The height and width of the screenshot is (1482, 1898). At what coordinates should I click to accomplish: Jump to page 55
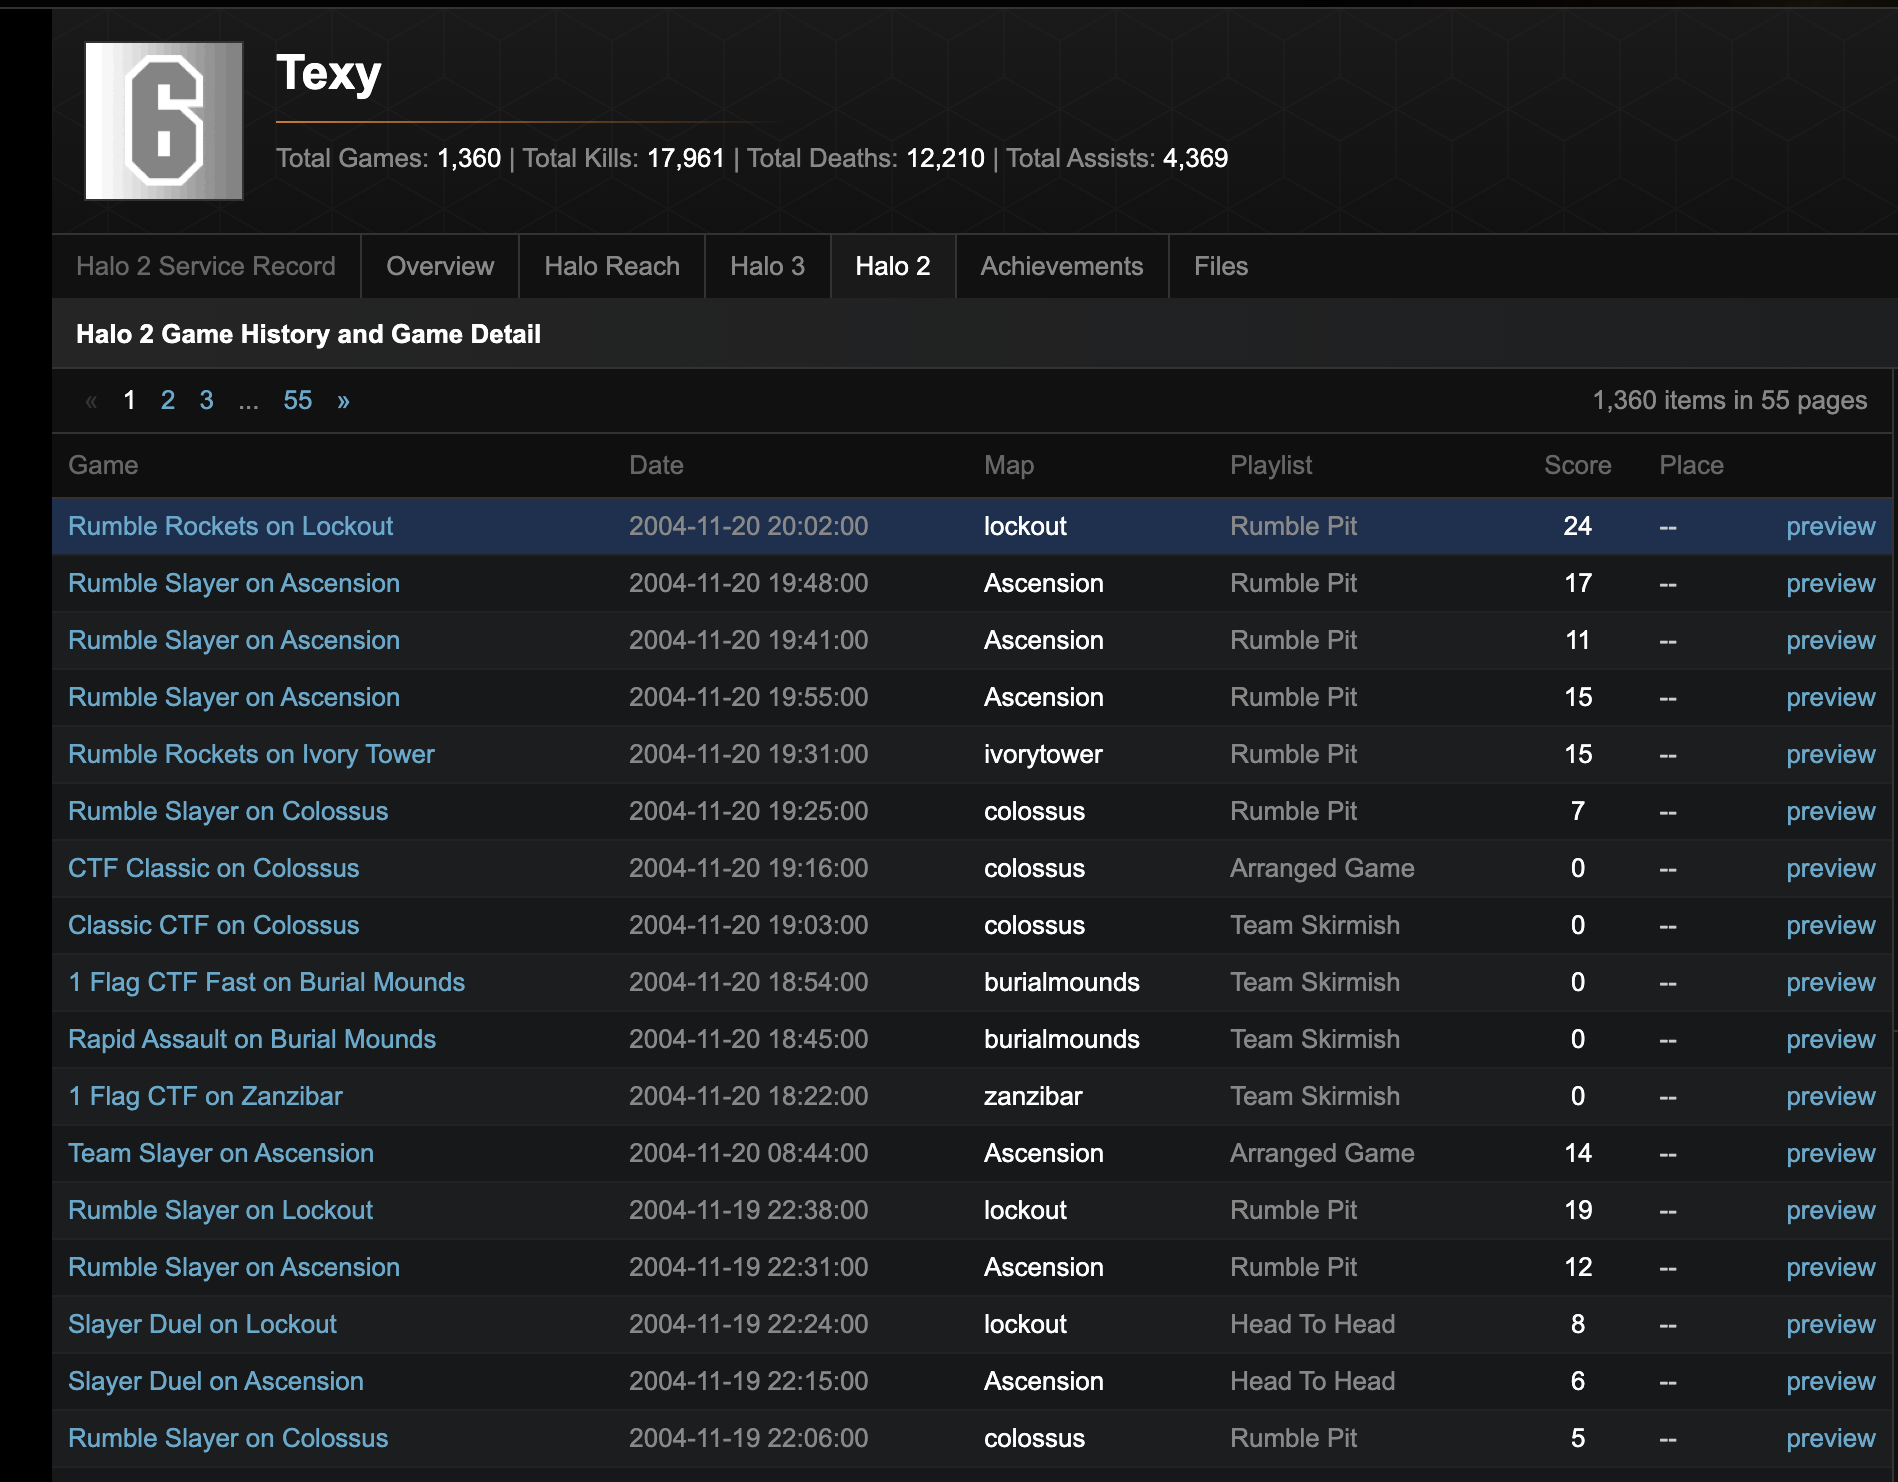[x=296, y=400]
